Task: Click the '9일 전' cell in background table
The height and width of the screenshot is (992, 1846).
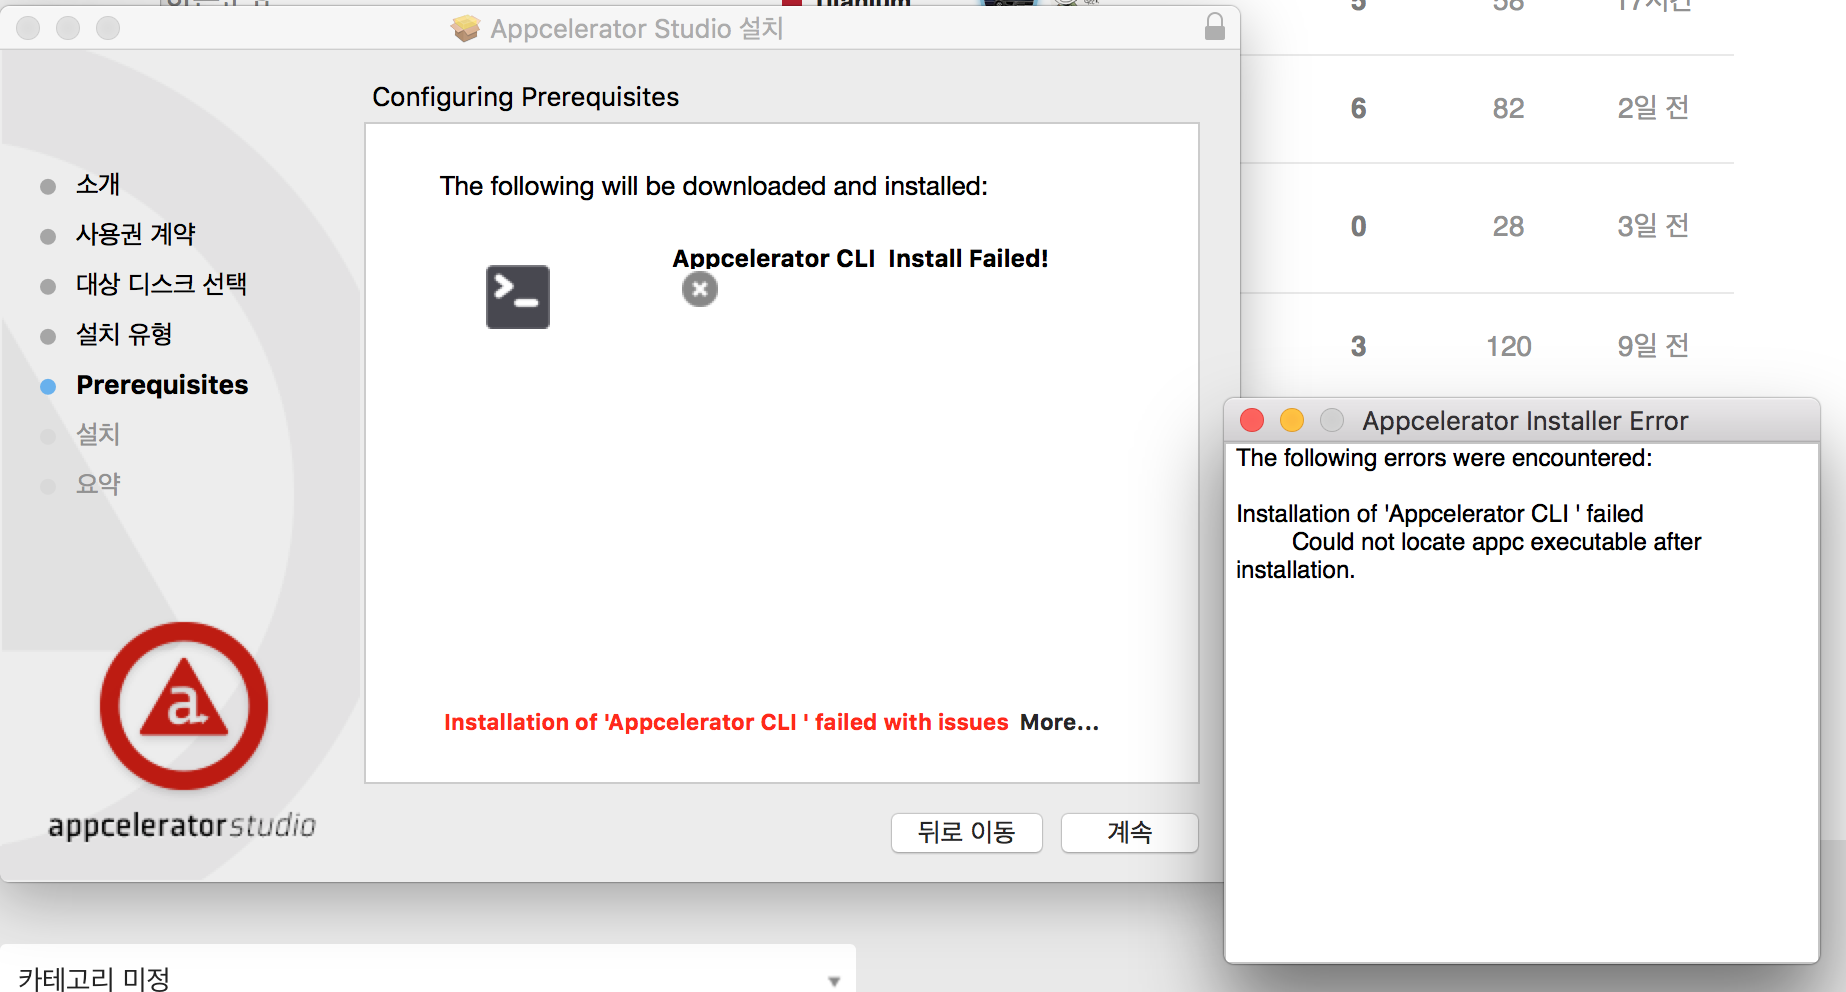Action: point(1653,346)
